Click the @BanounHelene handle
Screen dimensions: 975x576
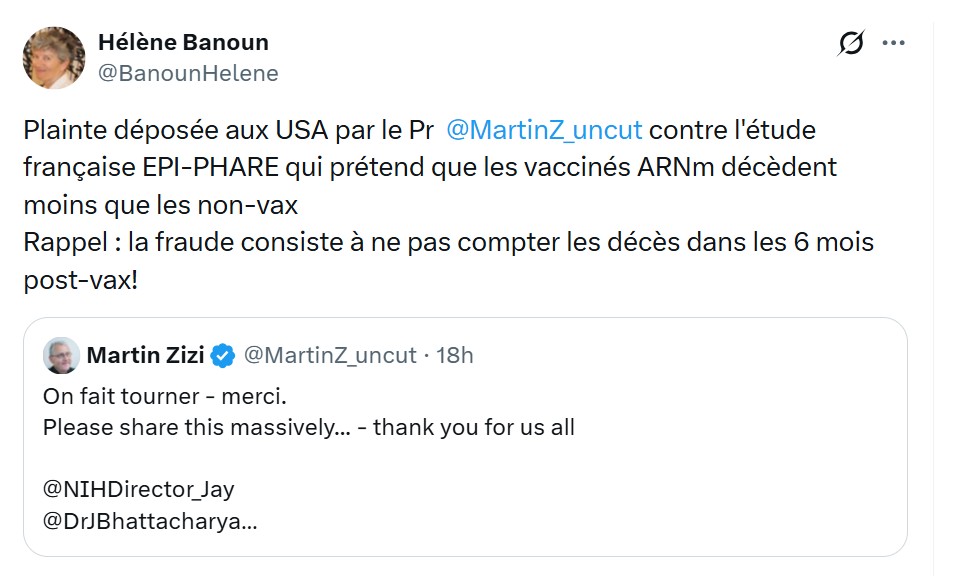(188, 73)
